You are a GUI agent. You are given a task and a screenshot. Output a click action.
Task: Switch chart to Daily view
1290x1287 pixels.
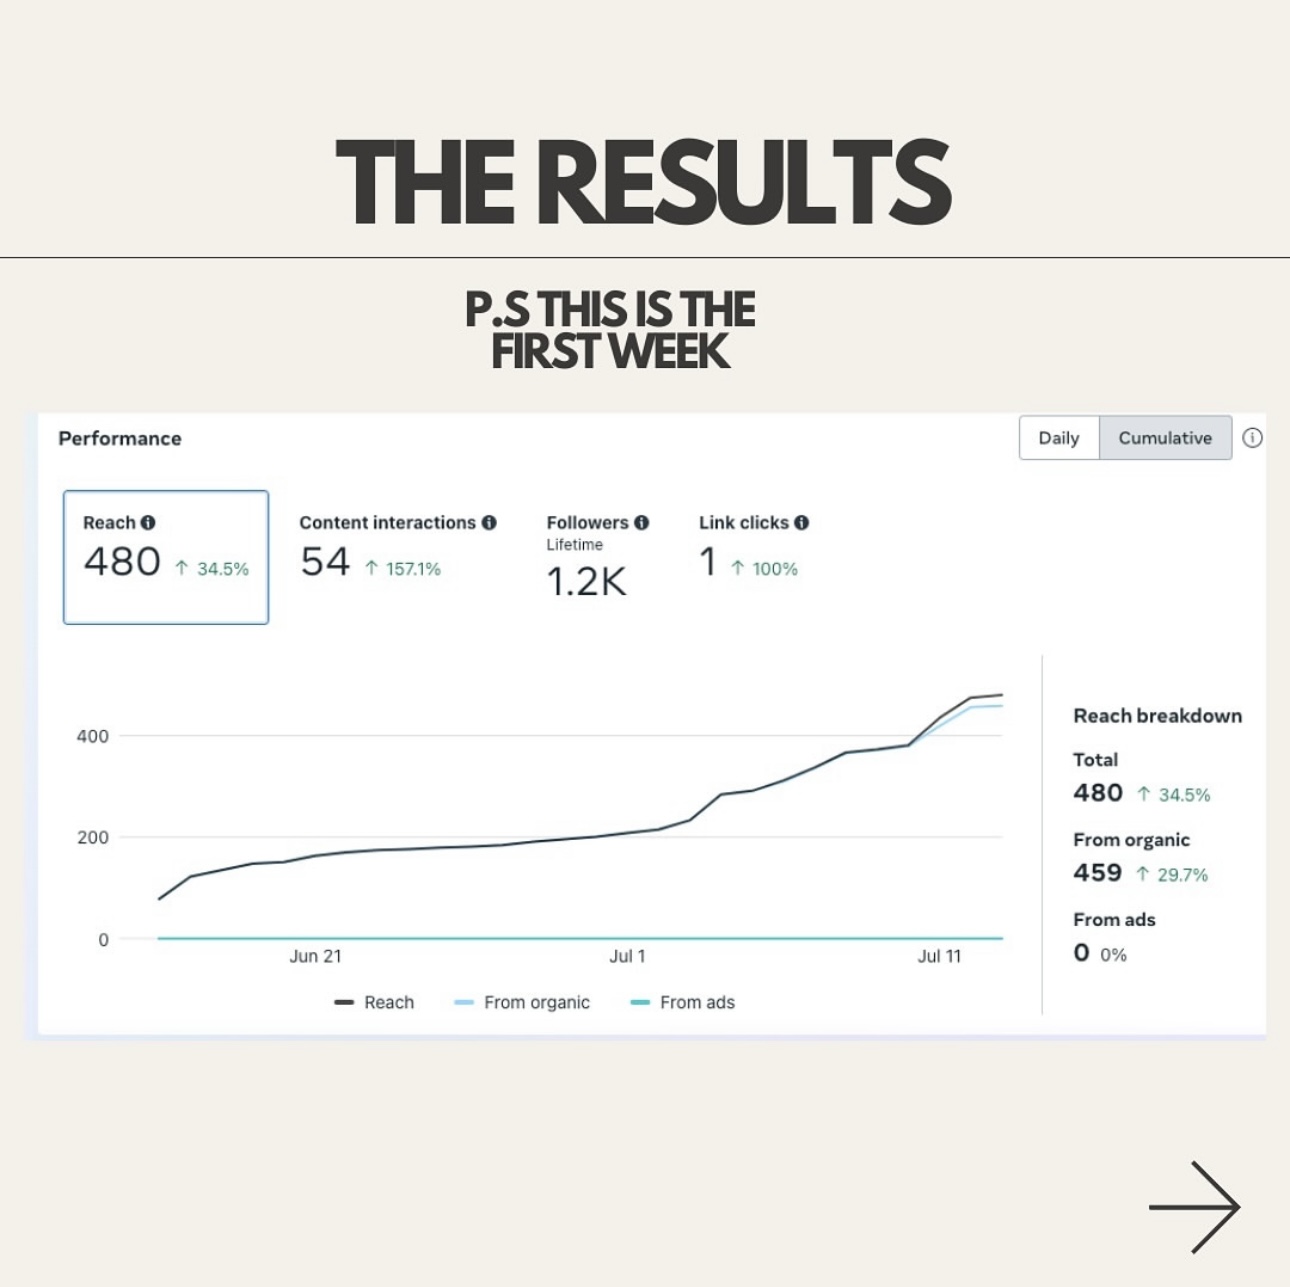[x=1058, y=438]
